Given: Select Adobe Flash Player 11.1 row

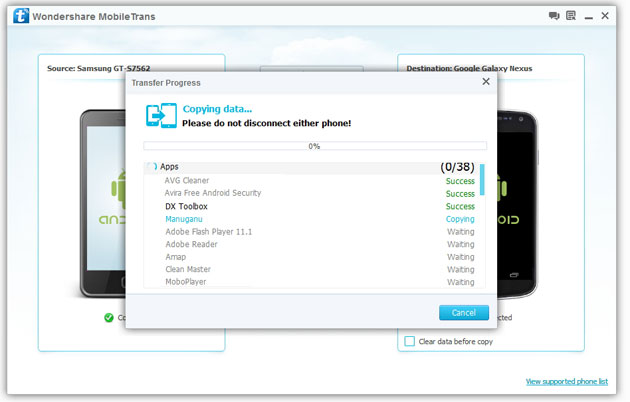Looking at the screenshot, I should [311, 232].
